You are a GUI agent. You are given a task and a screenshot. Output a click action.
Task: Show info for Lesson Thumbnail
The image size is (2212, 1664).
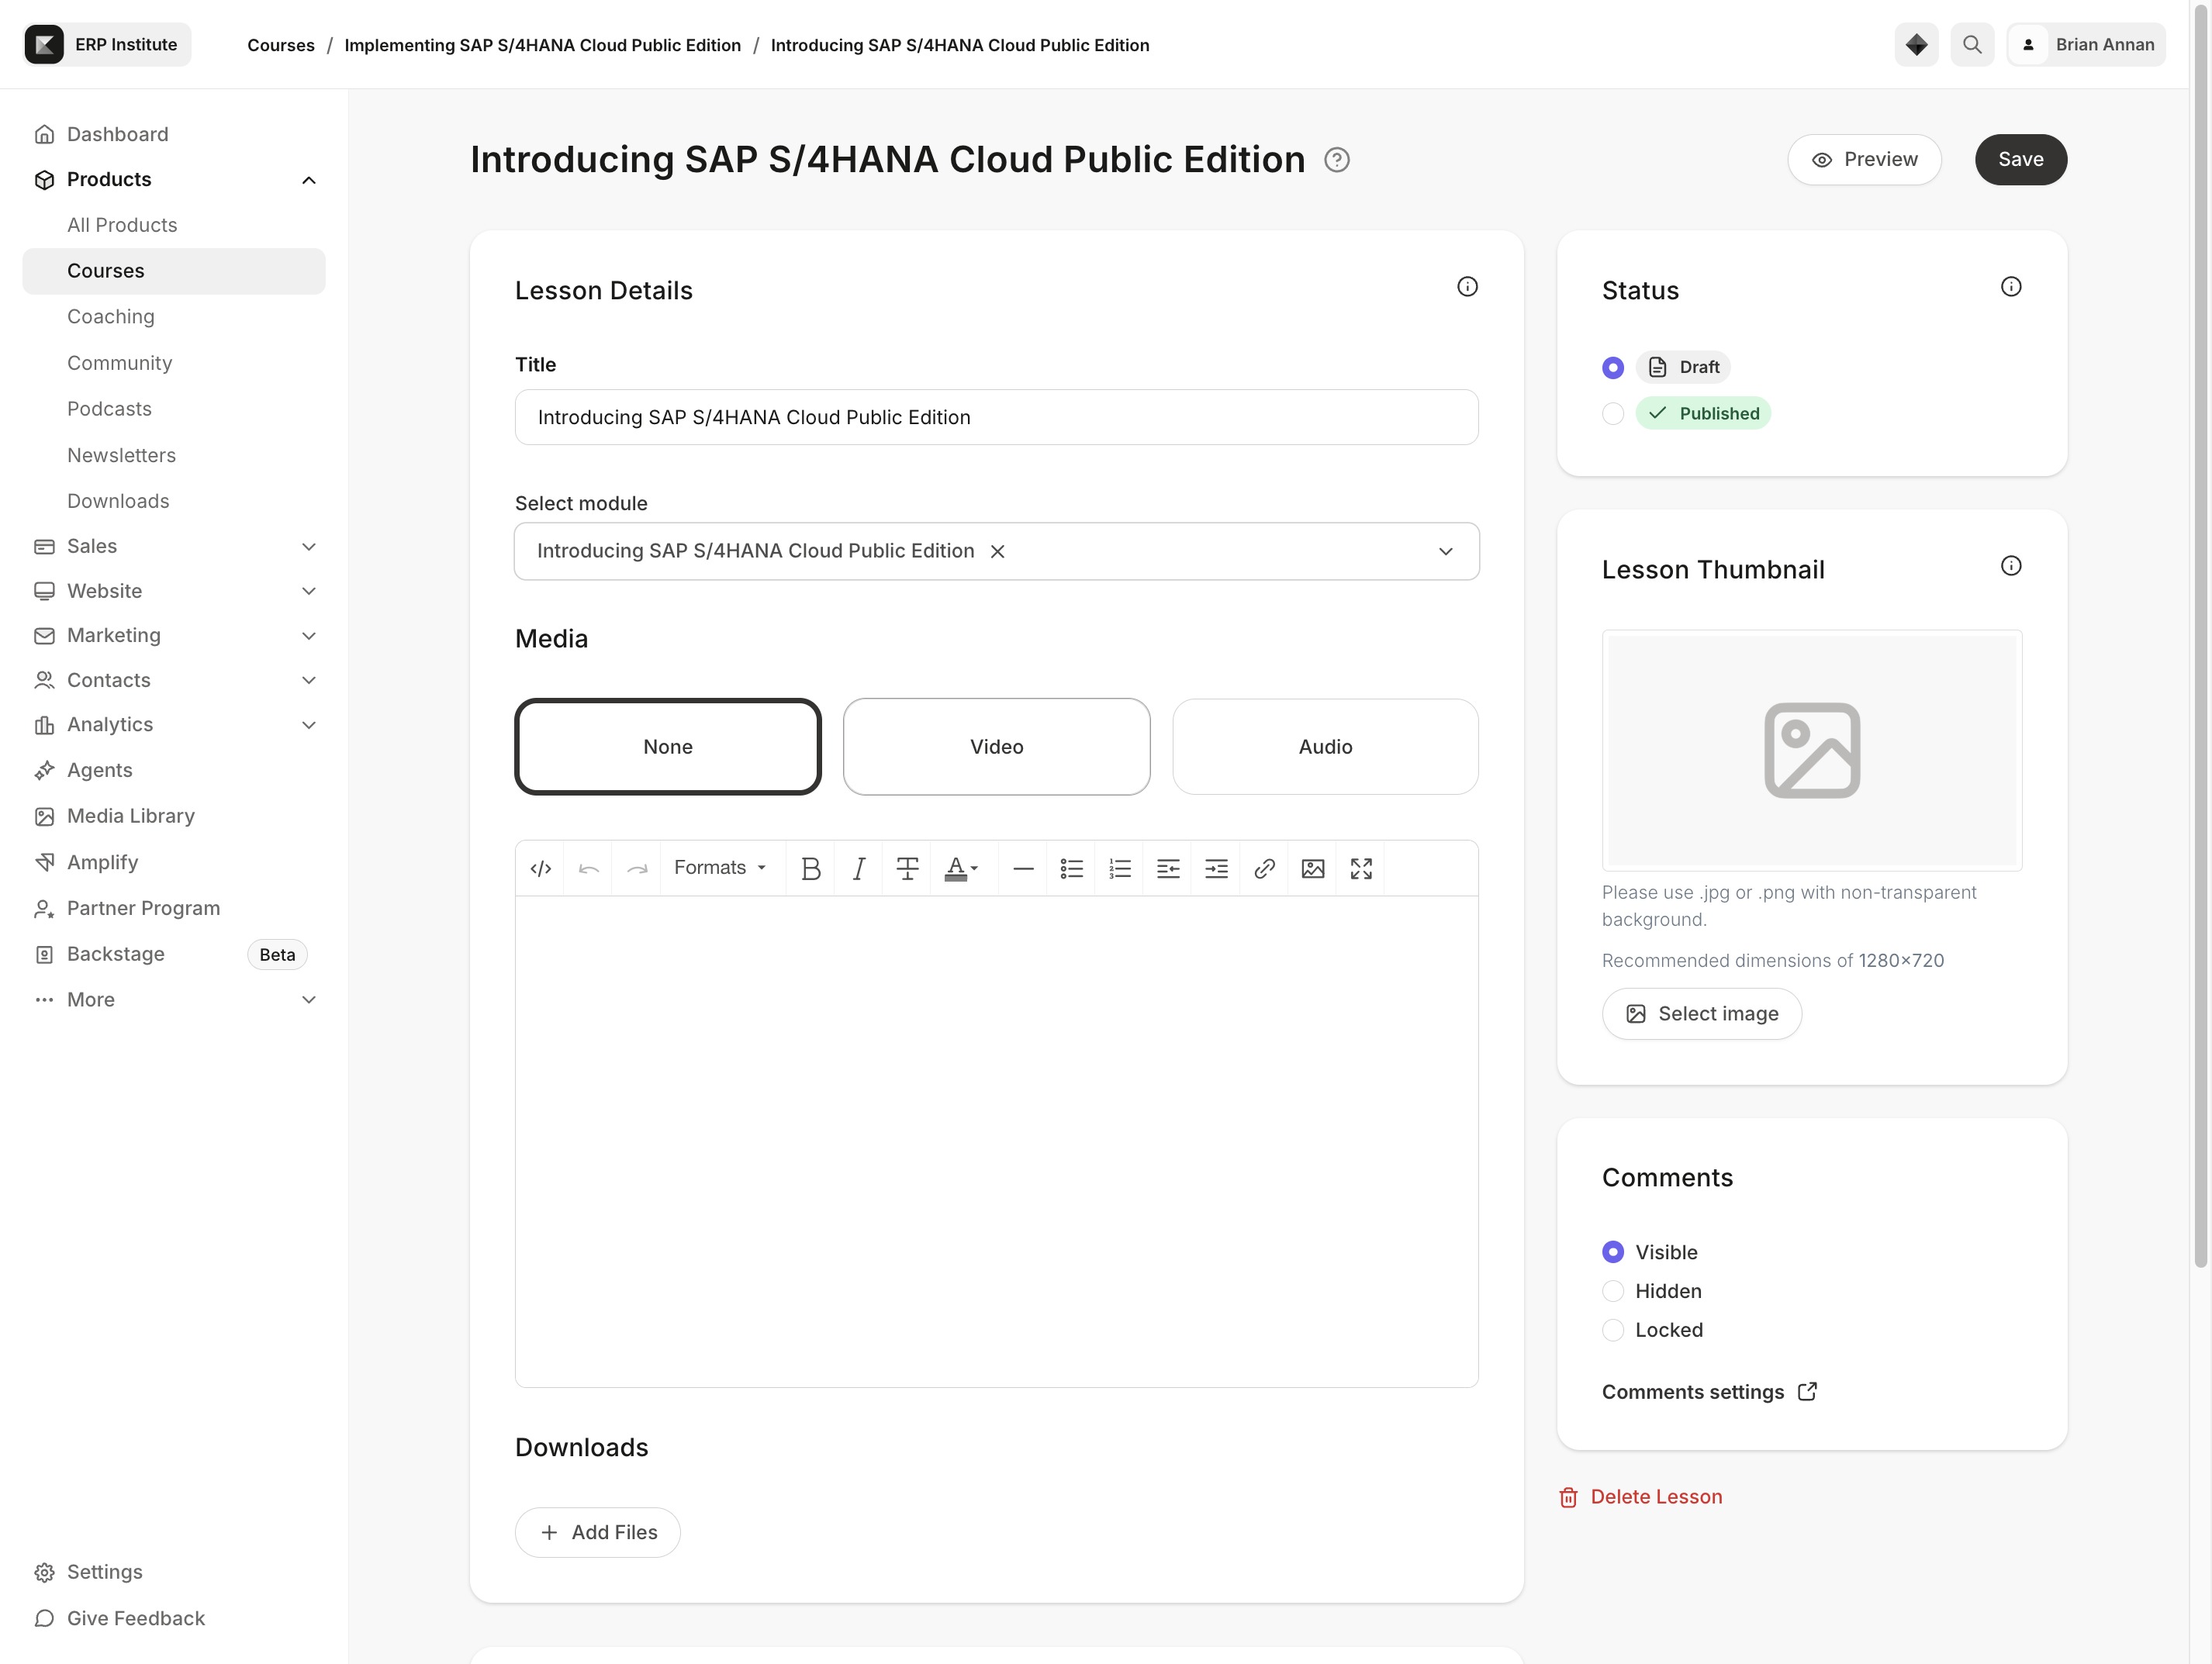tap(2011, 566)
